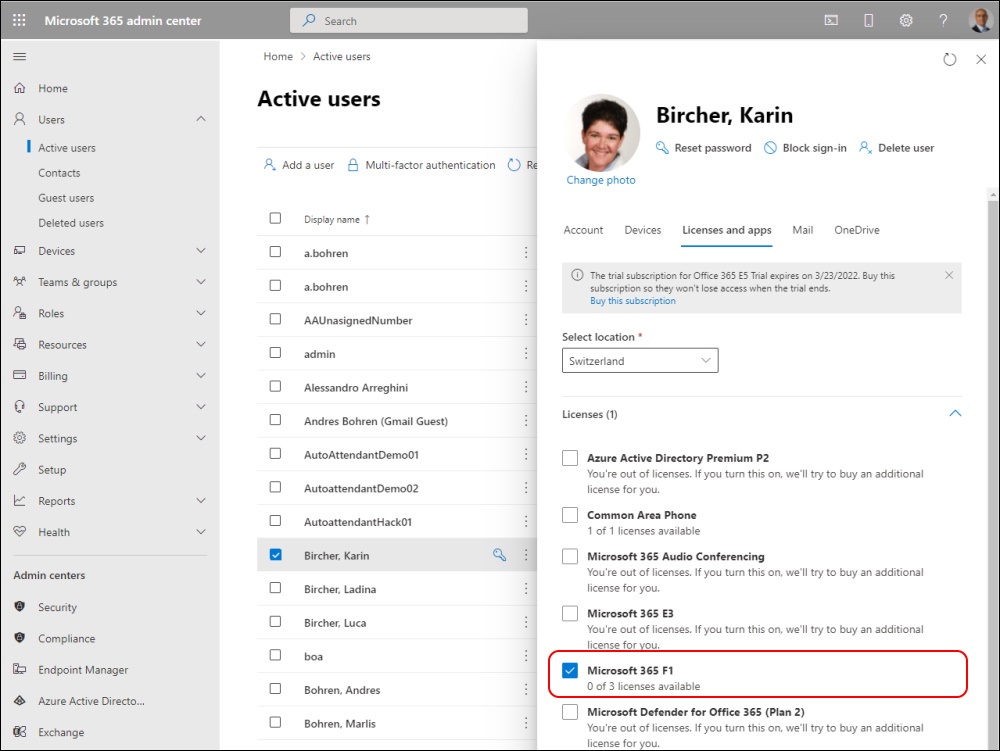Click Buy this subscription link

pos(633,301)
